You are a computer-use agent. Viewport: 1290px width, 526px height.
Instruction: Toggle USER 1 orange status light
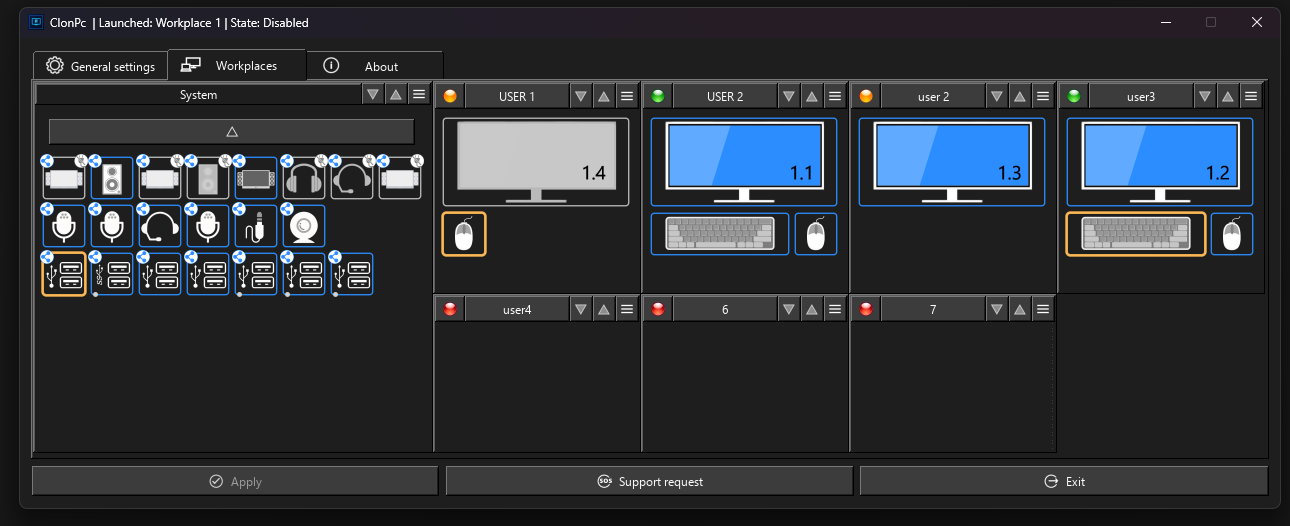pos(450,96)
